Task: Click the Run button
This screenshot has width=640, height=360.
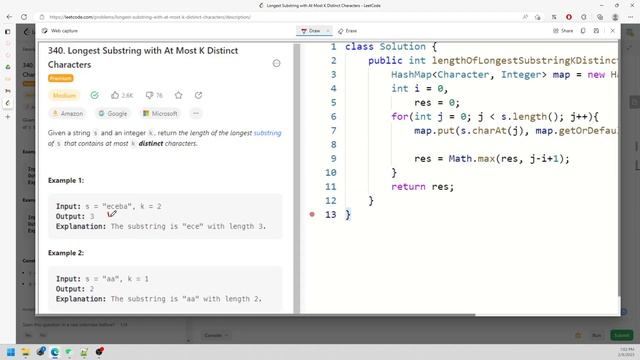Action: coord(596,336)
